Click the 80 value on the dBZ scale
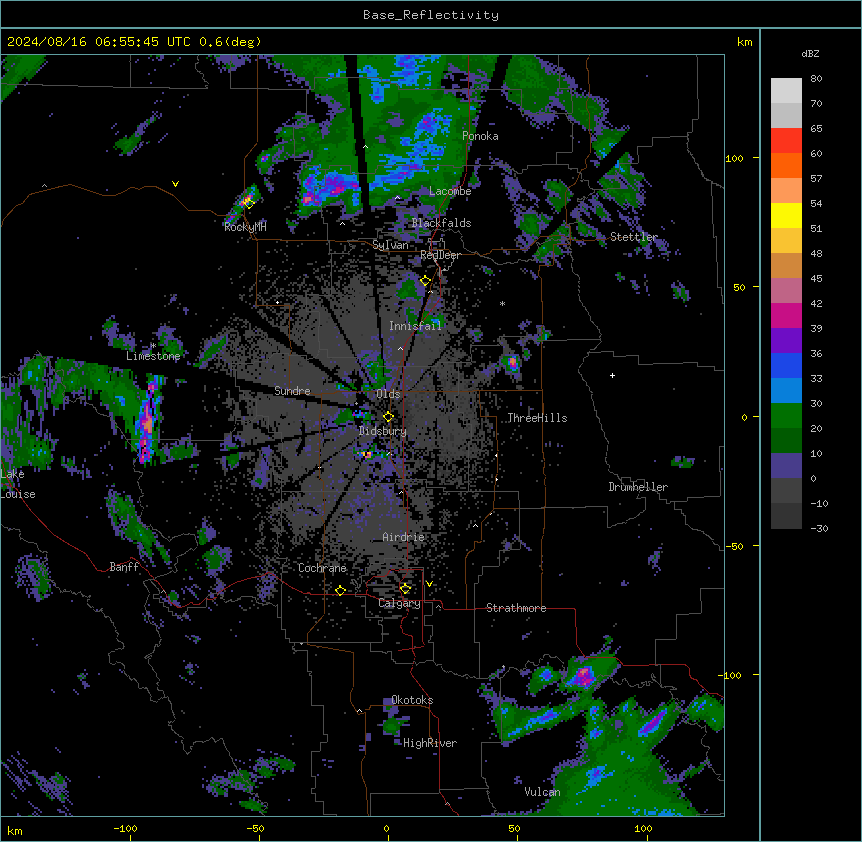The width and height of the screenshot is (862, 842). coord(816,79)
